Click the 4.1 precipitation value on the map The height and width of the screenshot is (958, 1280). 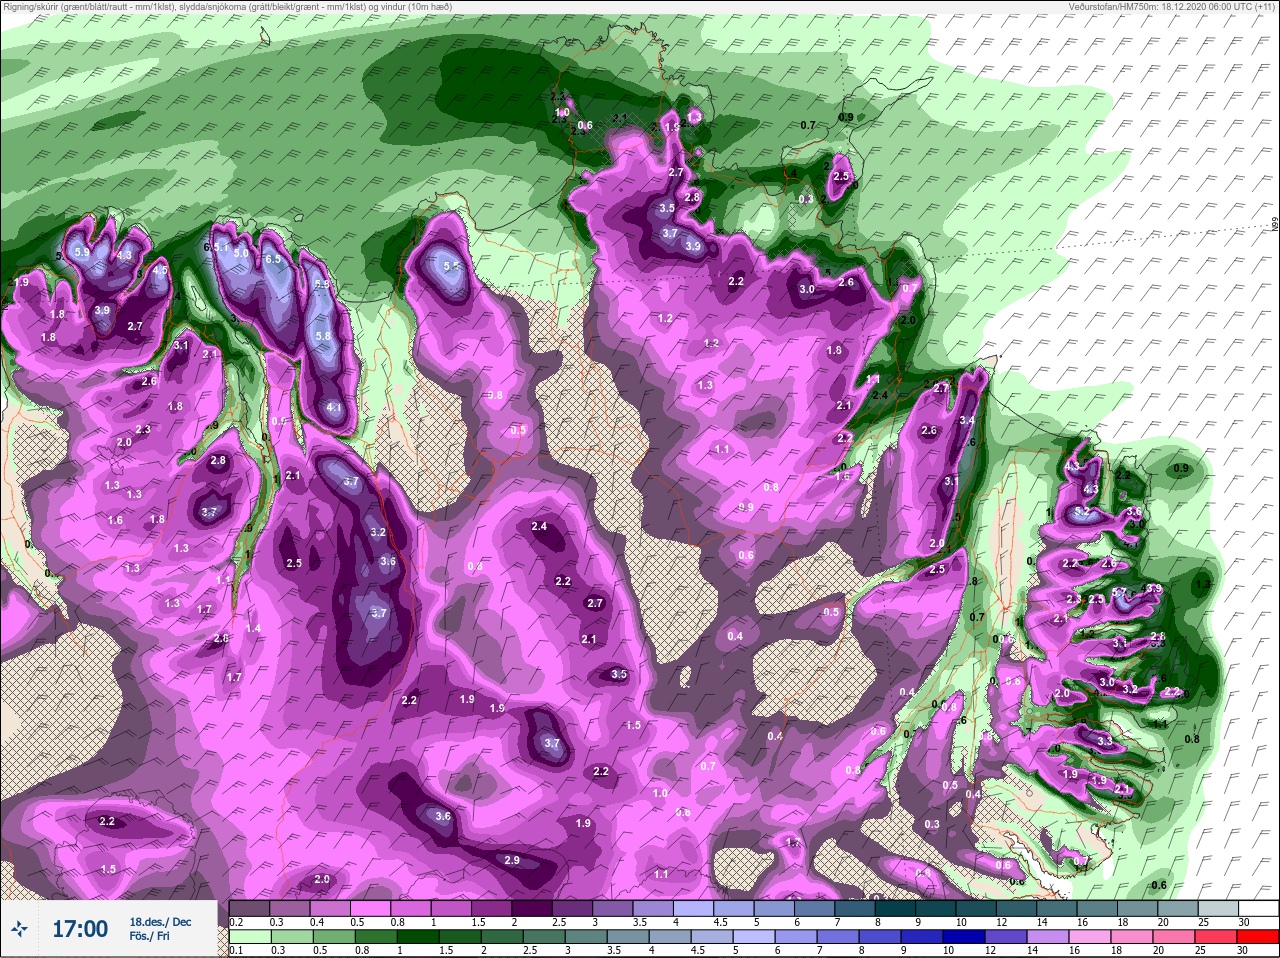[334, 408]
